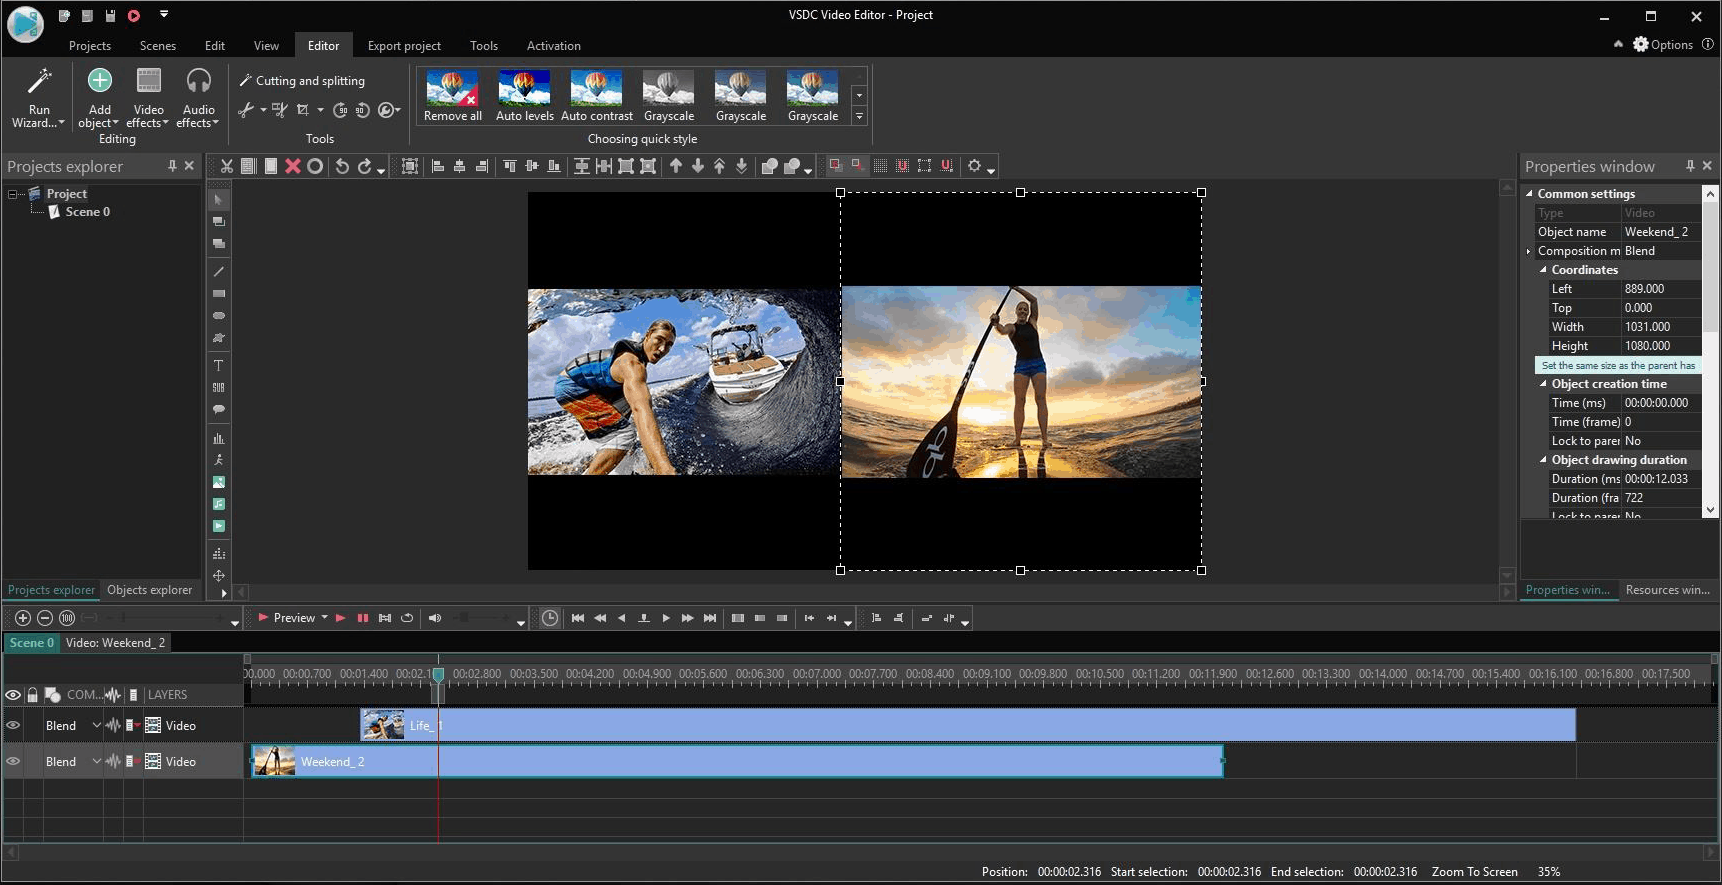Open the Scenes menu tab
Viewport: 1722px width, 885px height.
pos(158,46)
